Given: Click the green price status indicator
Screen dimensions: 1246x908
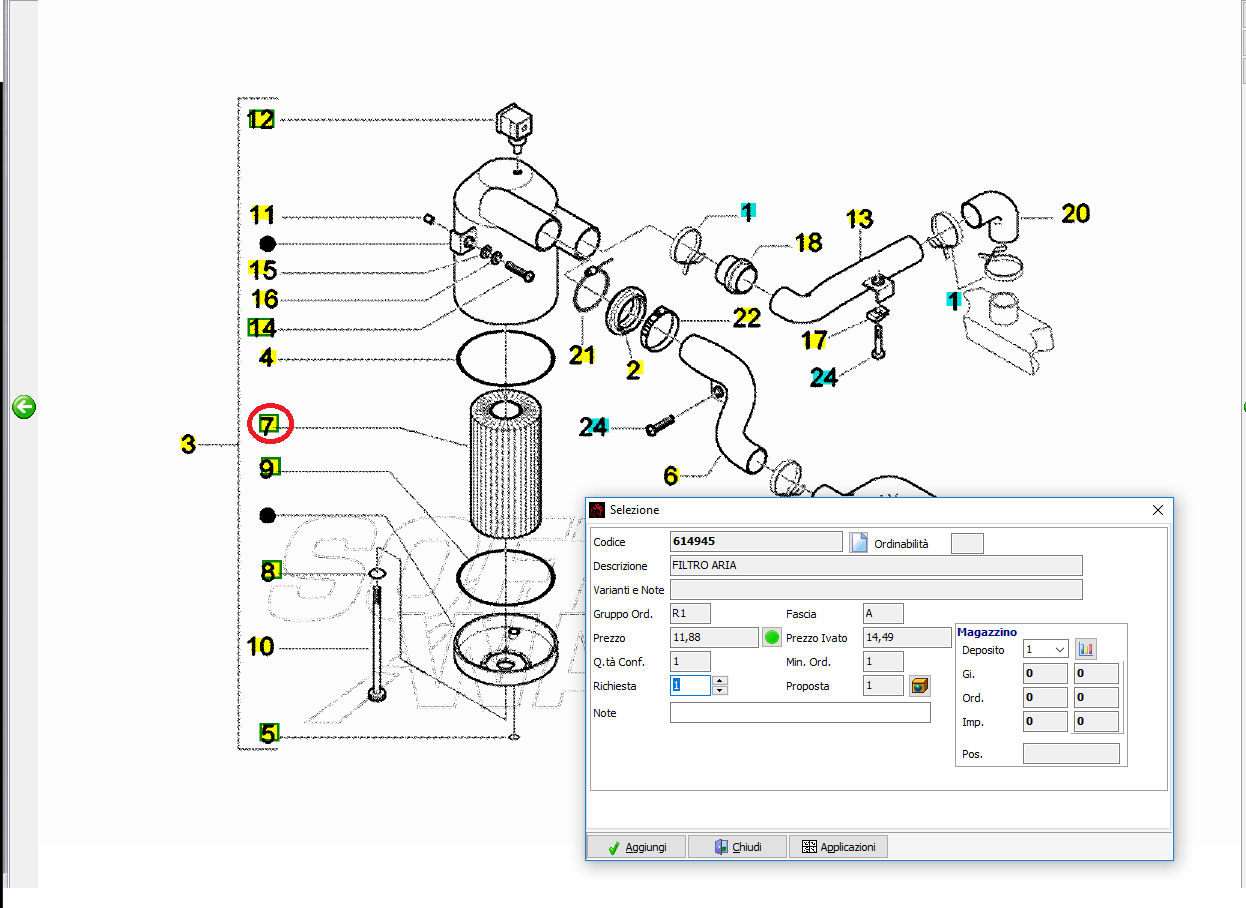Looking at the screenshot, I should pos(771,637).
